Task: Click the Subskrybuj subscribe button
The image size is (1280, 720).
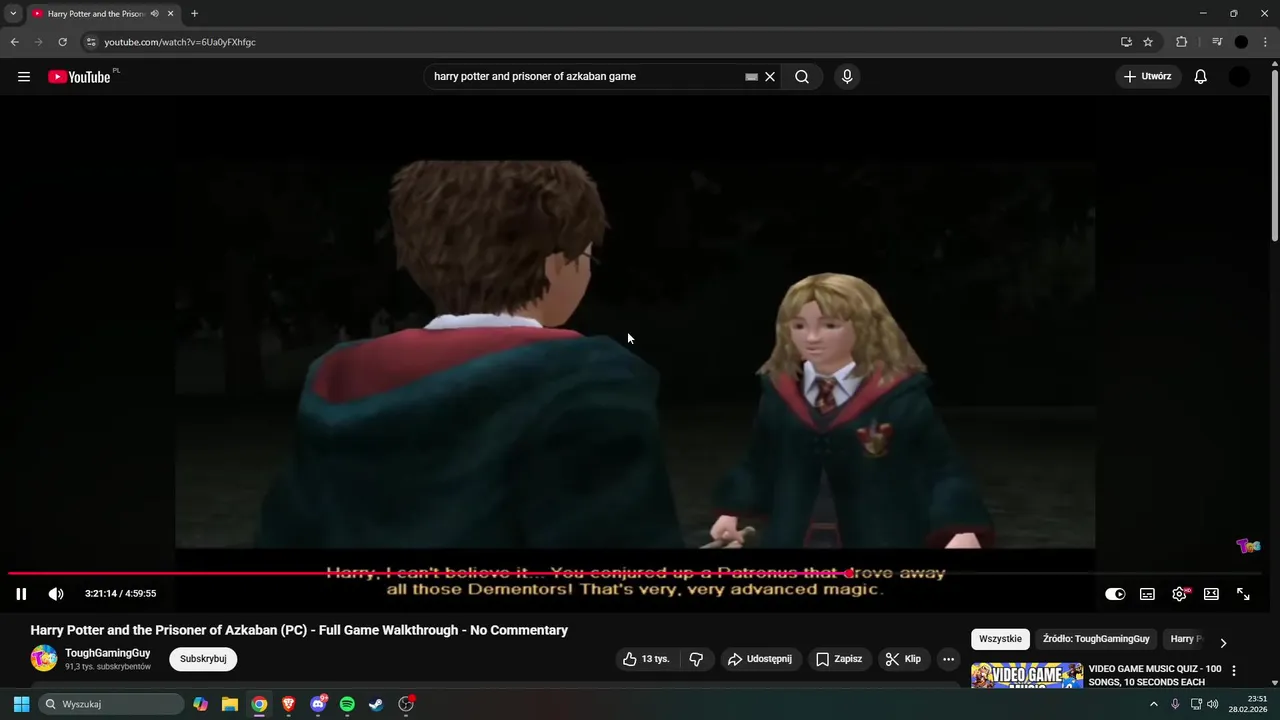Action: [203, 659]
